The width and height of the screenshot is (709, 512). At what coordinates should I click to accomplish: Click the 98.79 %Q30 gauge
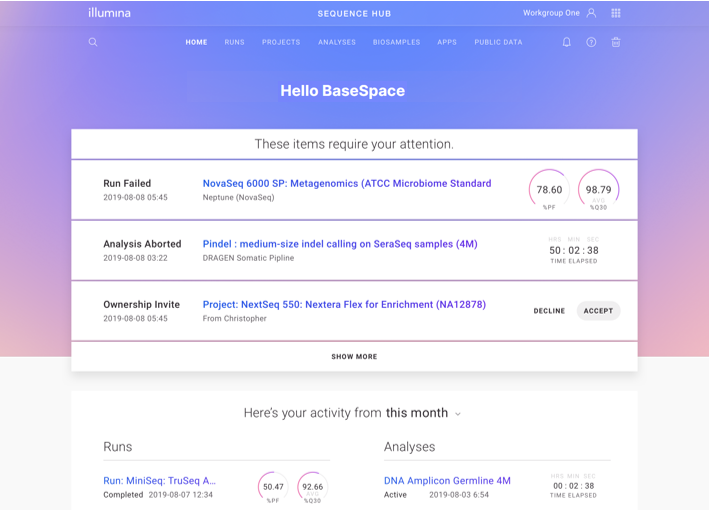(x=598, y=190)
